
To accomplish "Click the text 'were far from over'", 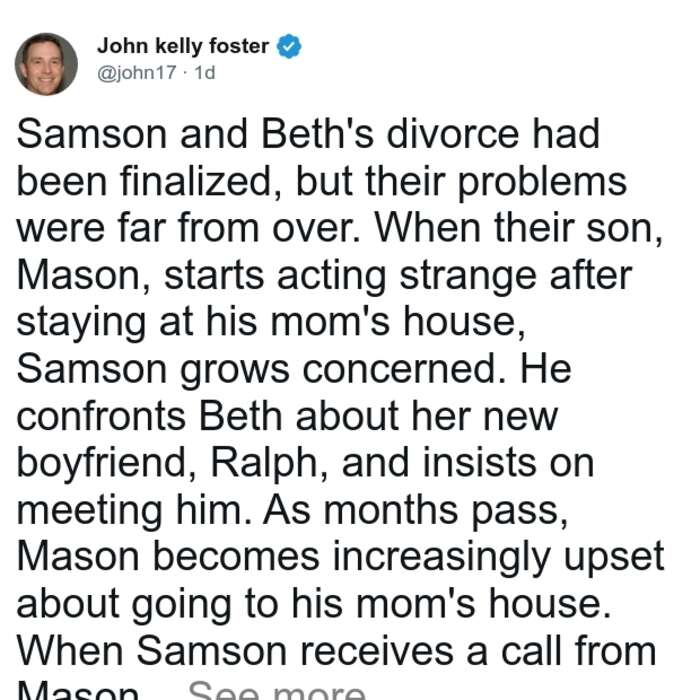I will [x=188, y=228].
